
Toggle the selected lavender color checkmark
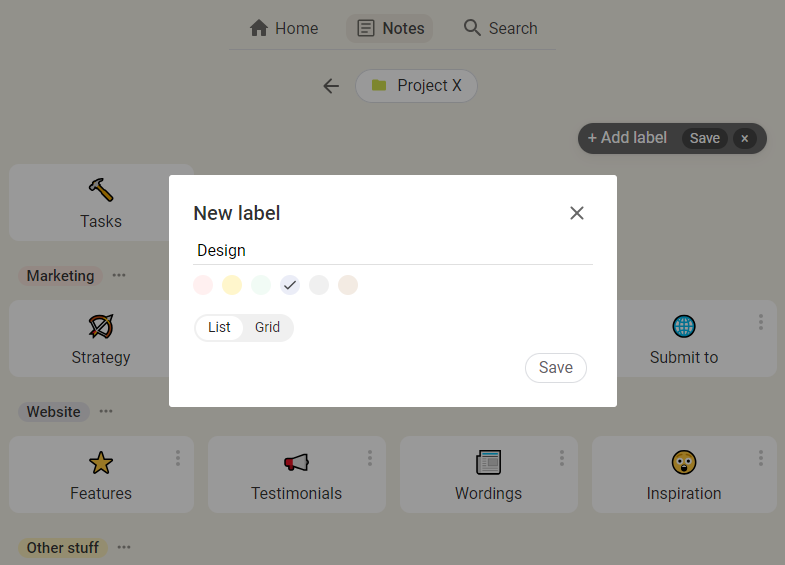[290, 285]
